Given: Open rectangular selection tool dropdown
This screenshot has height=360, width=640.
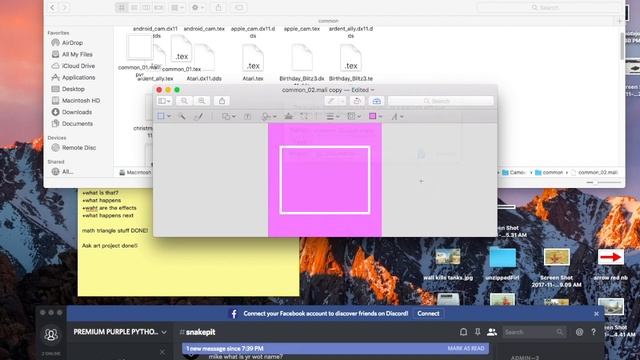Looking at the screenshot, I should [164, 116].
